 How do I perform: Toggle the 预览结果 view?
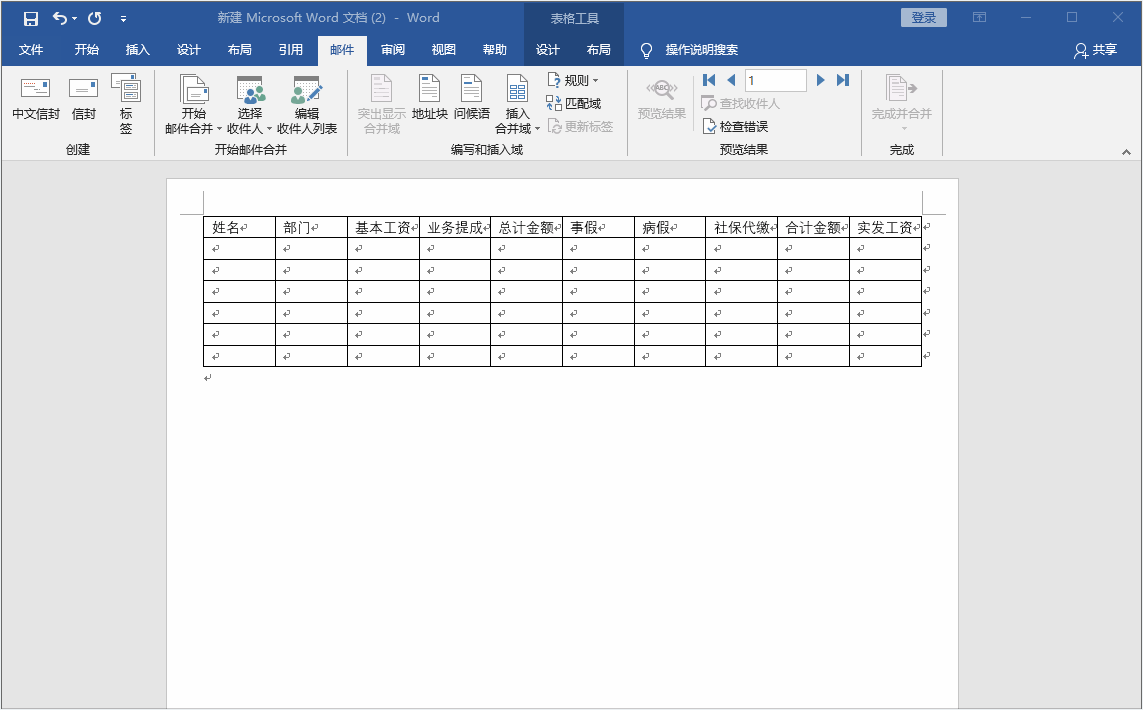661,100
